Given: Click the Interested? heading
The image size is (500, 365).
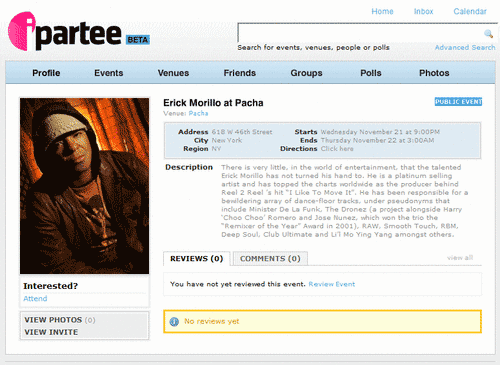Looking at the screenshot, I should point(51,286).
